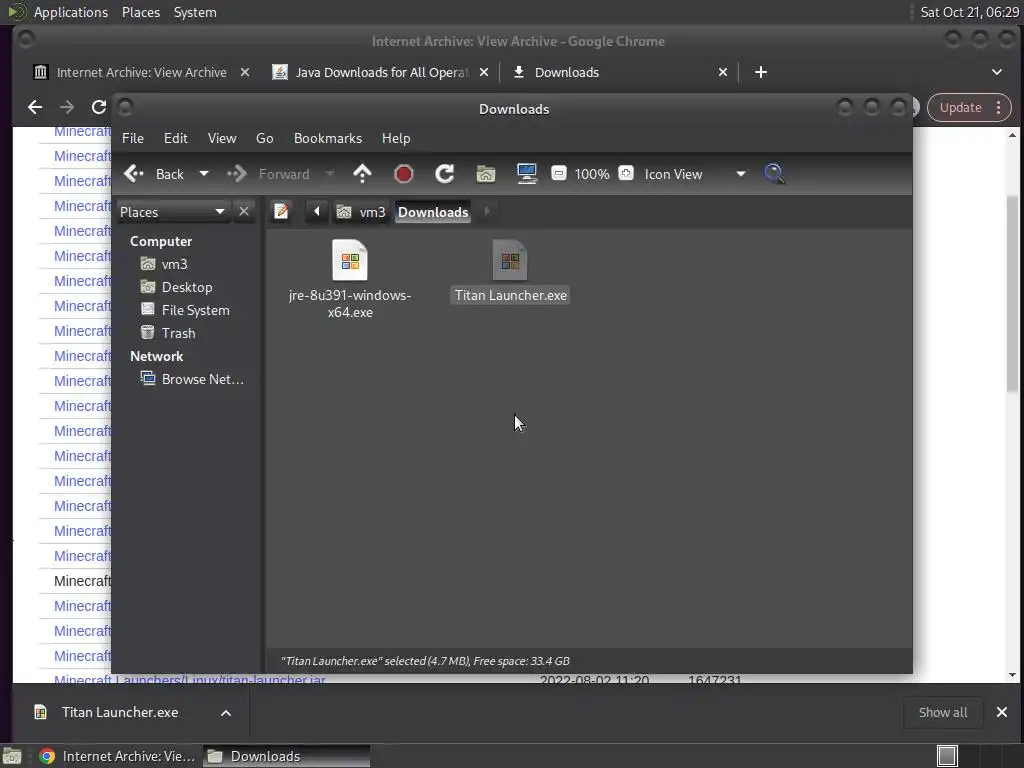This screenshot has height=768, width=1024.
Task: Toggle text-based location entry icon
Action: tap(281, 212)
